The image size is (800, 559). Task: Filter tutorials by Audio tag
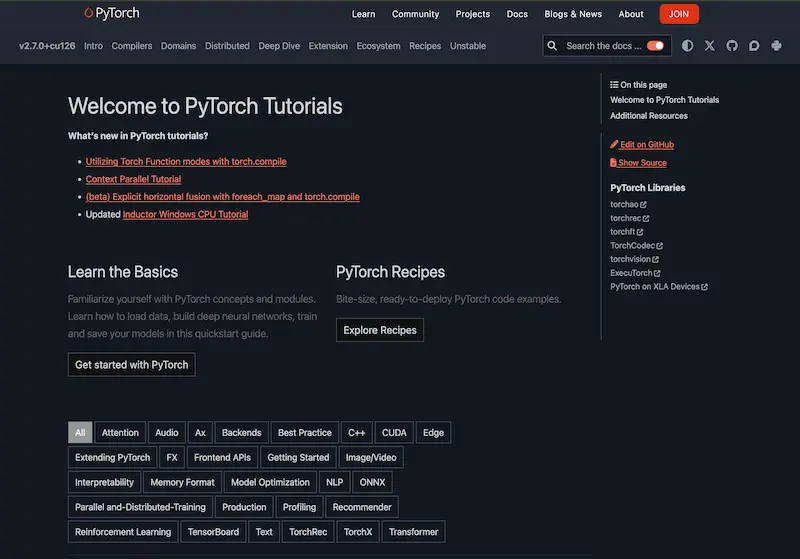tap(167, 433)
